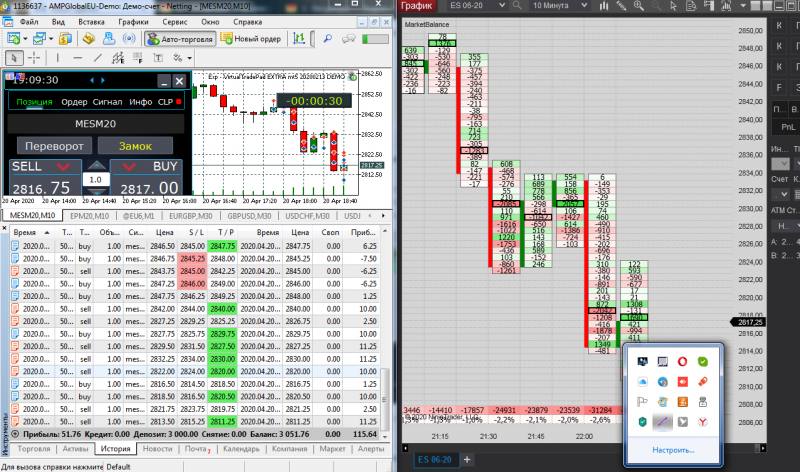Switch to the Новости terminal tab

tap(157, 449)
